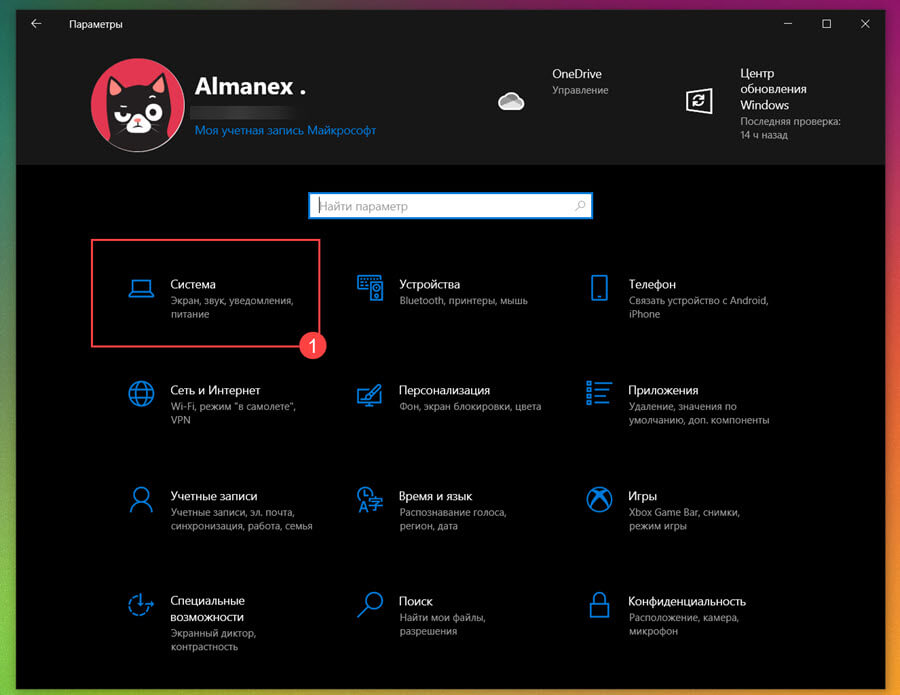Open the Игры category title

[x=642, y=496]
